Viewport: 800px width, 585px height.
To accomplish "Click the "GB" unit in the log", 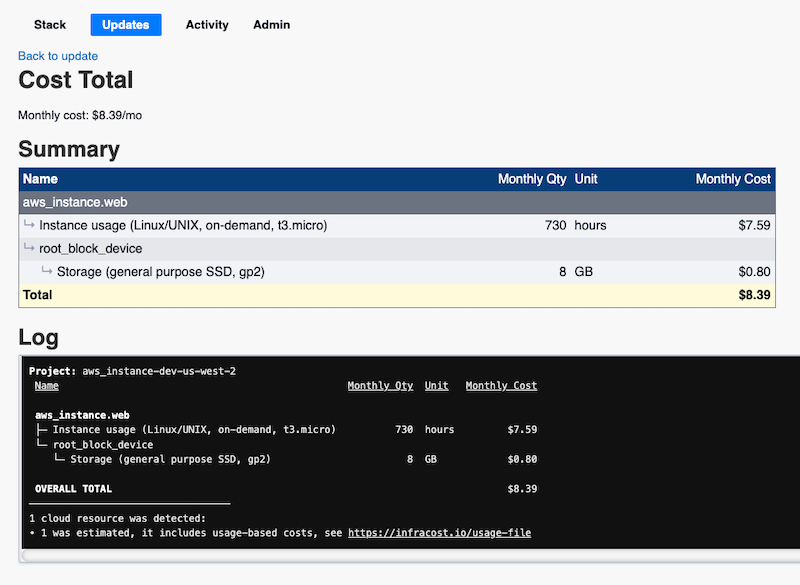I will point(431,460).
